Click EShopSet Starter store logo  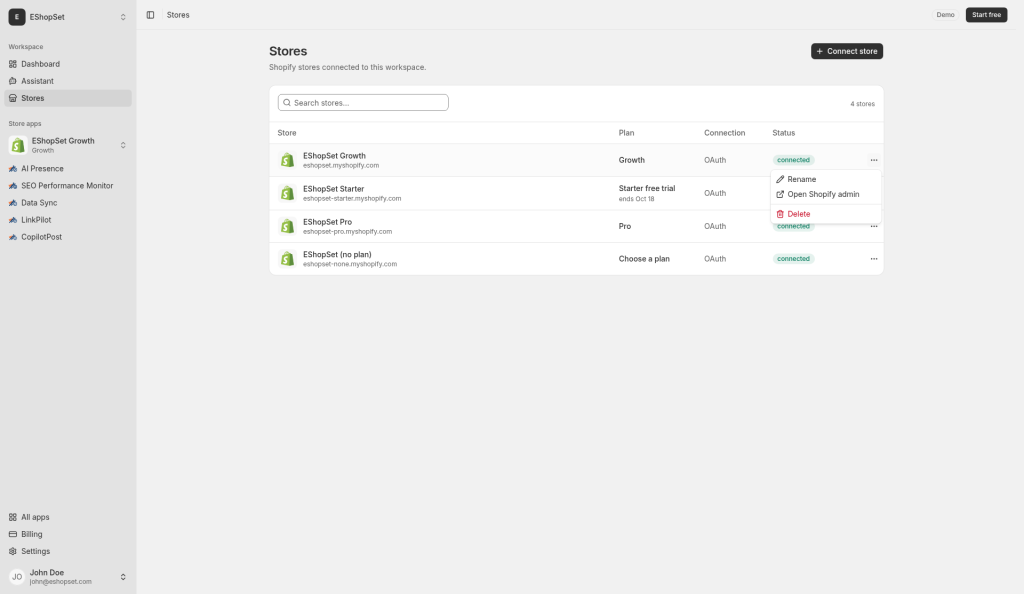coord(287,193)
